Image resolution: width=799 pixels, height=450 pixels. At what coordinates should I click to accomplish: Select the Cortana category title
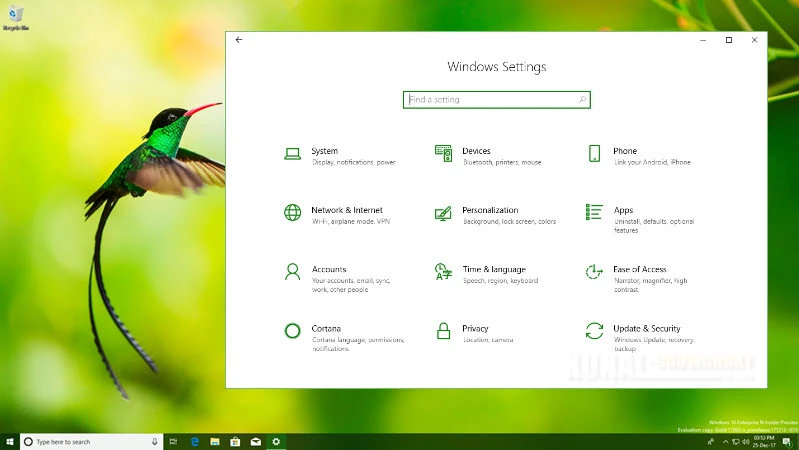click(326, 328)
